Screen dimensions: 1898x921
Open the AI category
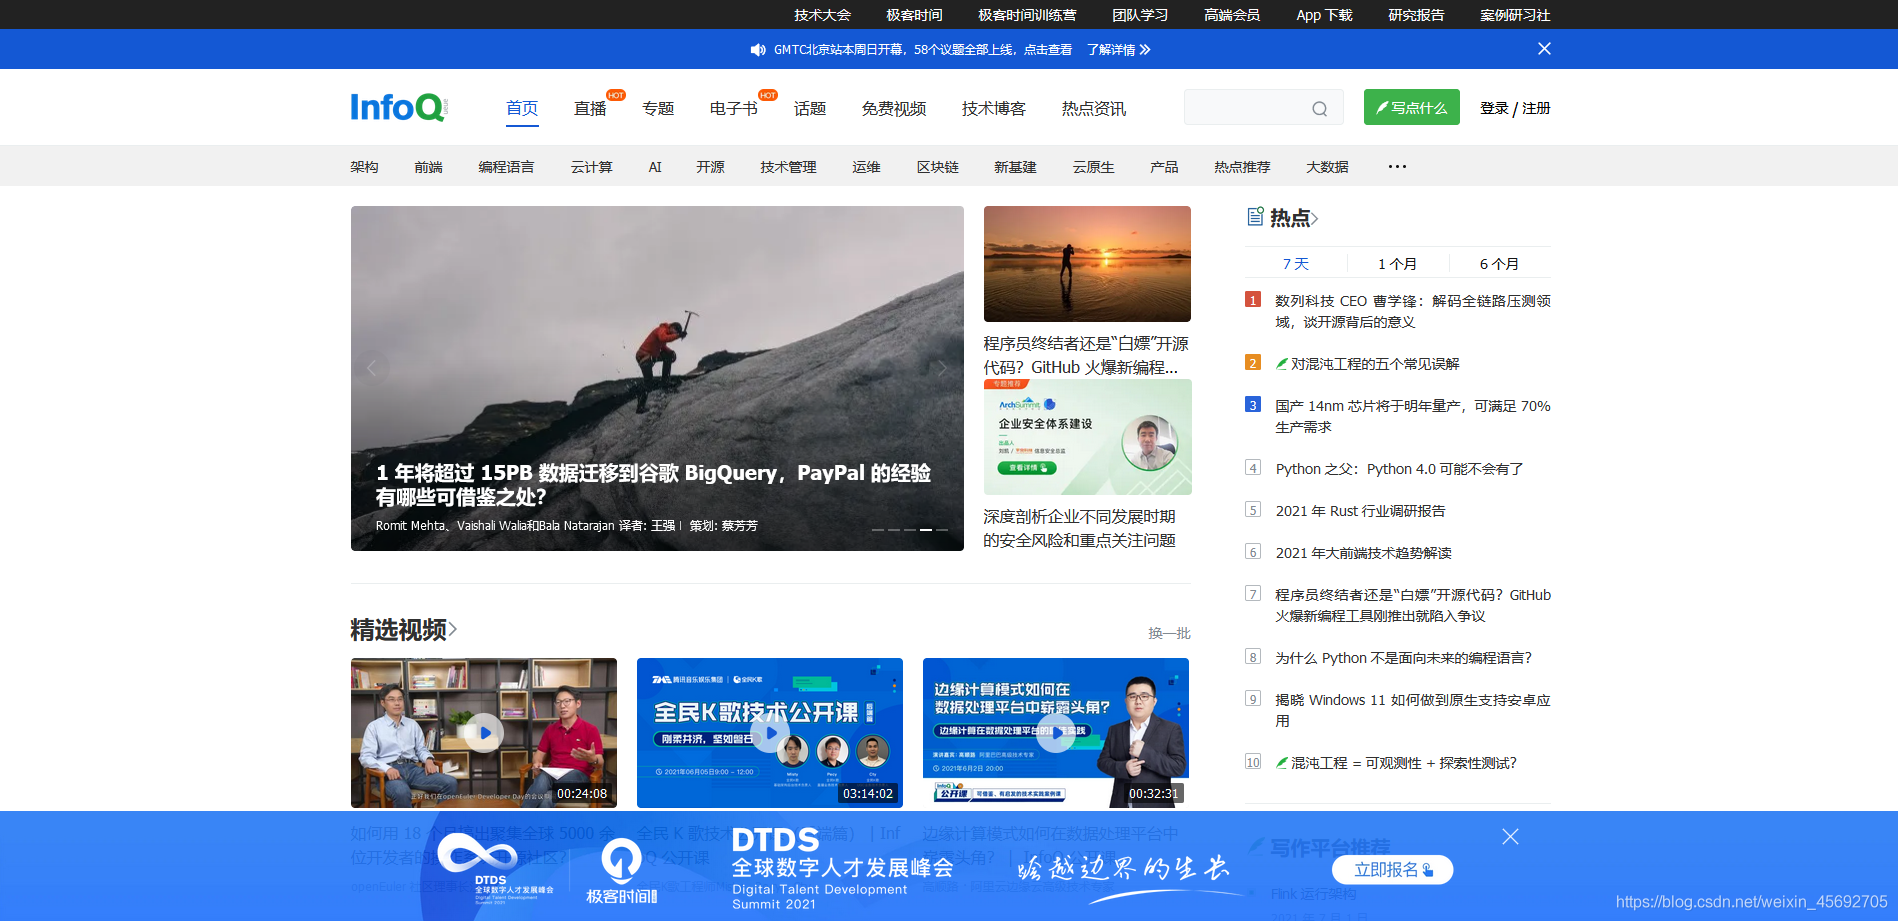point(655,167)
